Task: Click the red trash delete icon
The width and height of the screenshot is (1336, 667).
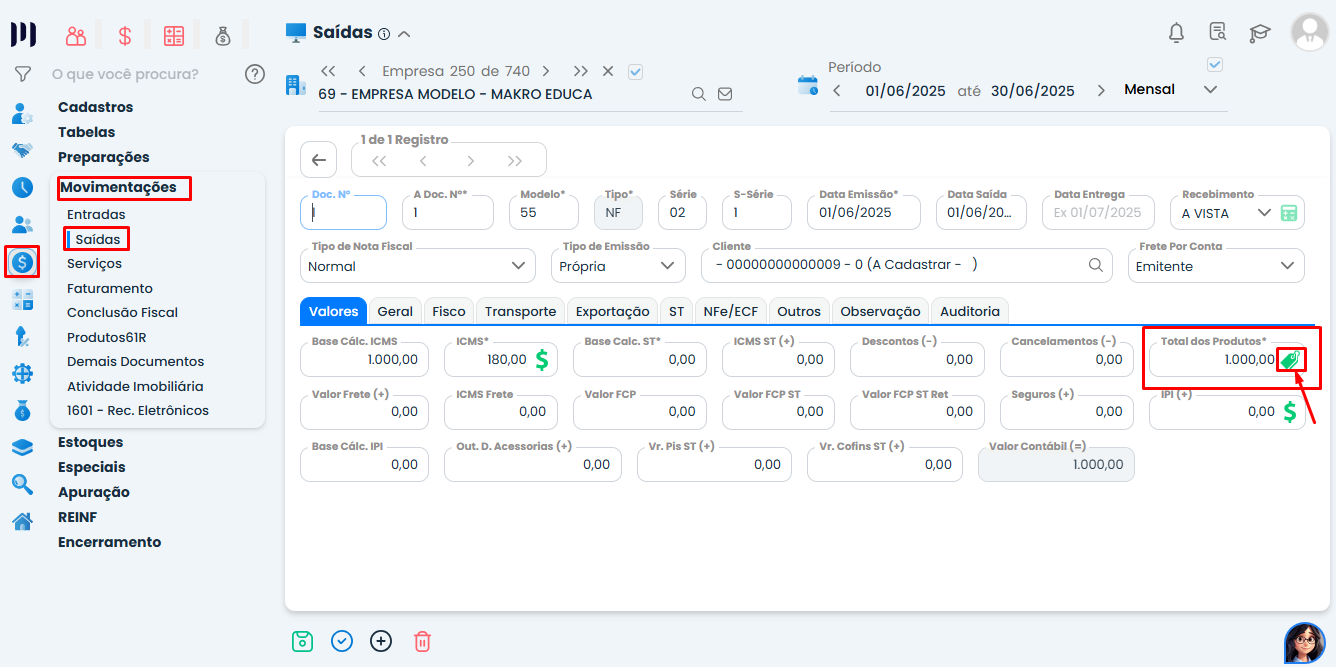Action: 422,641
